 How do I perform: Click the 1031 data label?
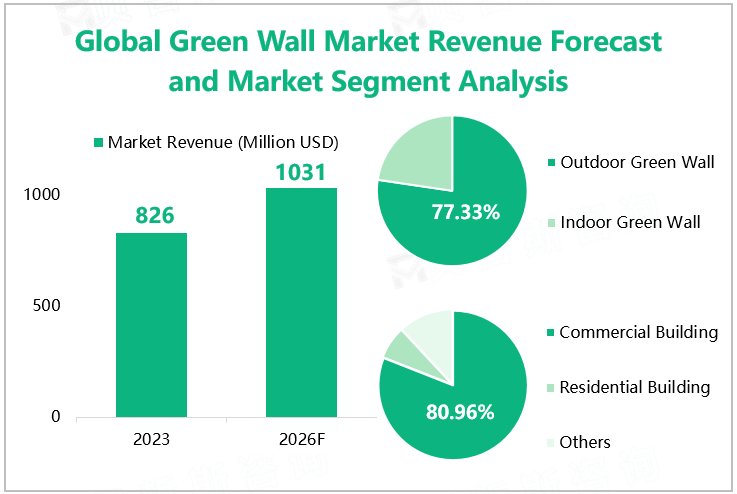pos(301,172)
